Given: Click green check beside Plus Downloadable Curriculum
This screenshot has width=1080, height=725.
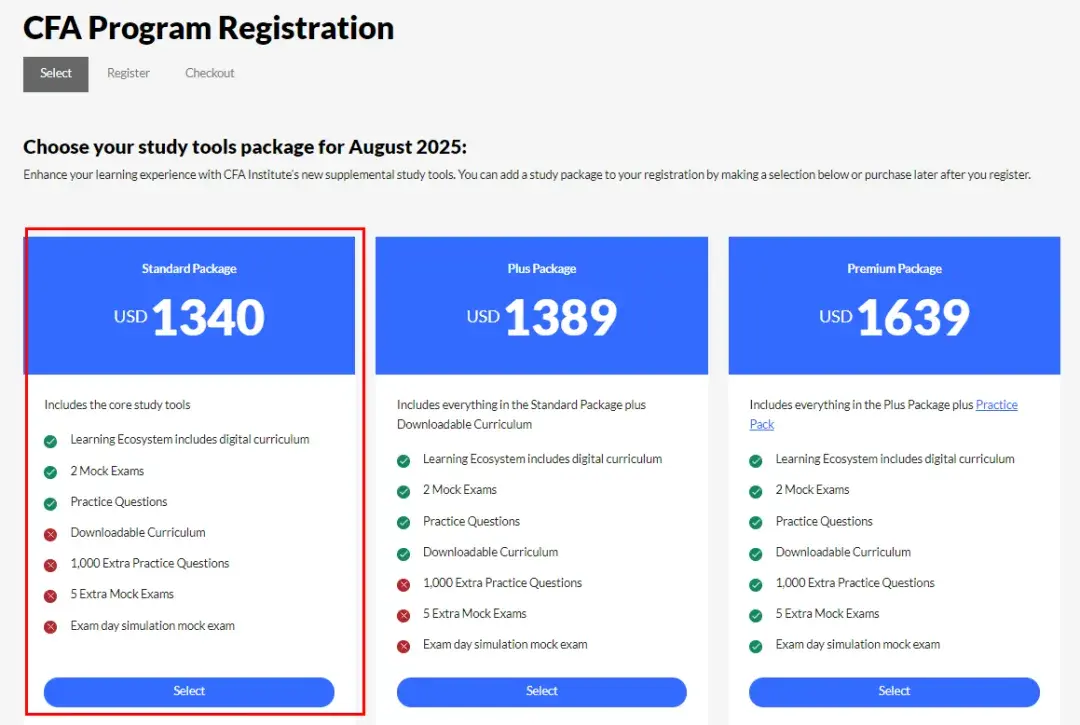Looking at the screenshot, I should click(404, 554).
